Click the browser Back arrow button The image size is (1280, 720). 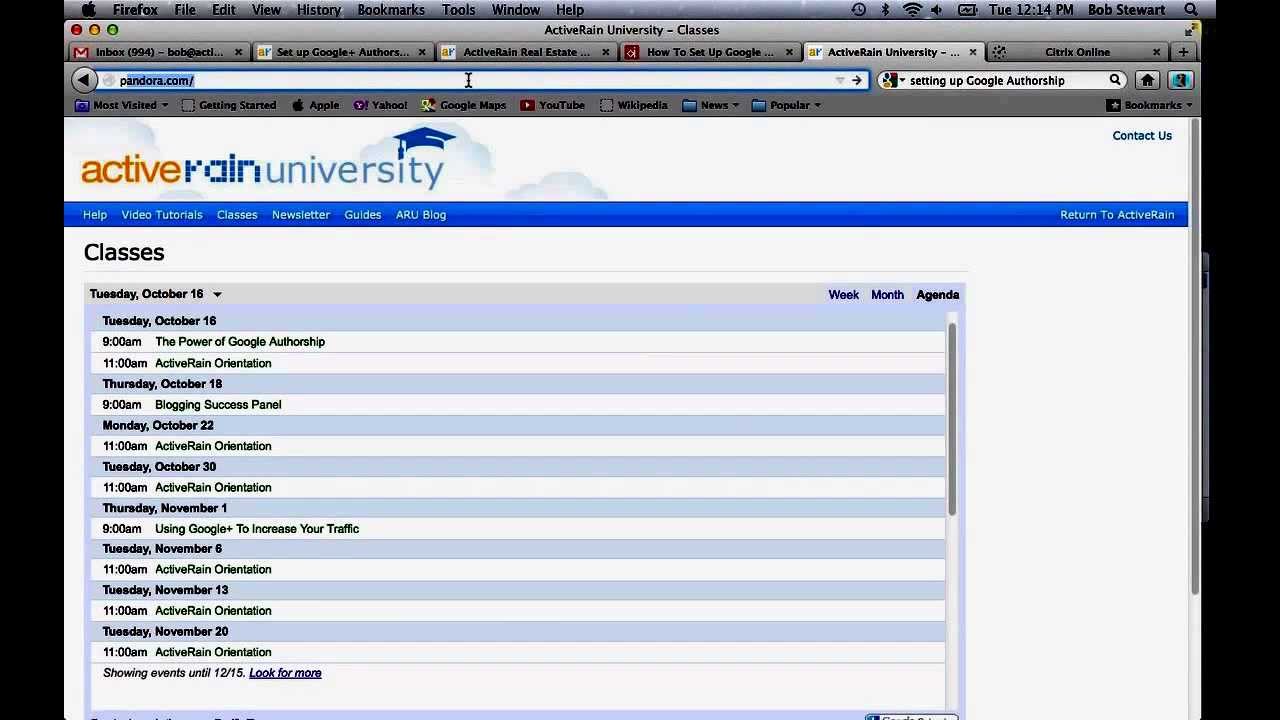[x=84, y=80]
